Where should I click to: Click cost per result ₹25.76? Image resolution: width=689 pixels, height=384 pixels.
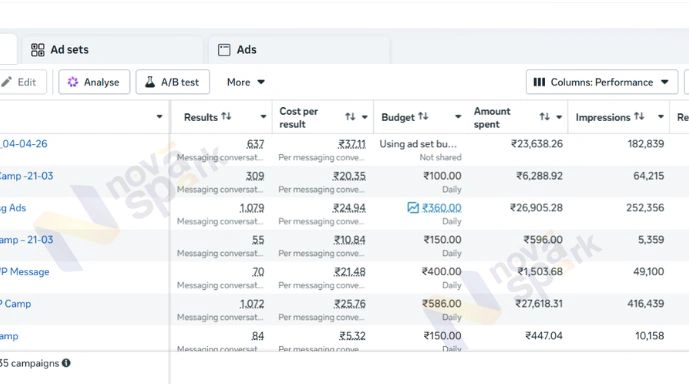click(349, 304)
